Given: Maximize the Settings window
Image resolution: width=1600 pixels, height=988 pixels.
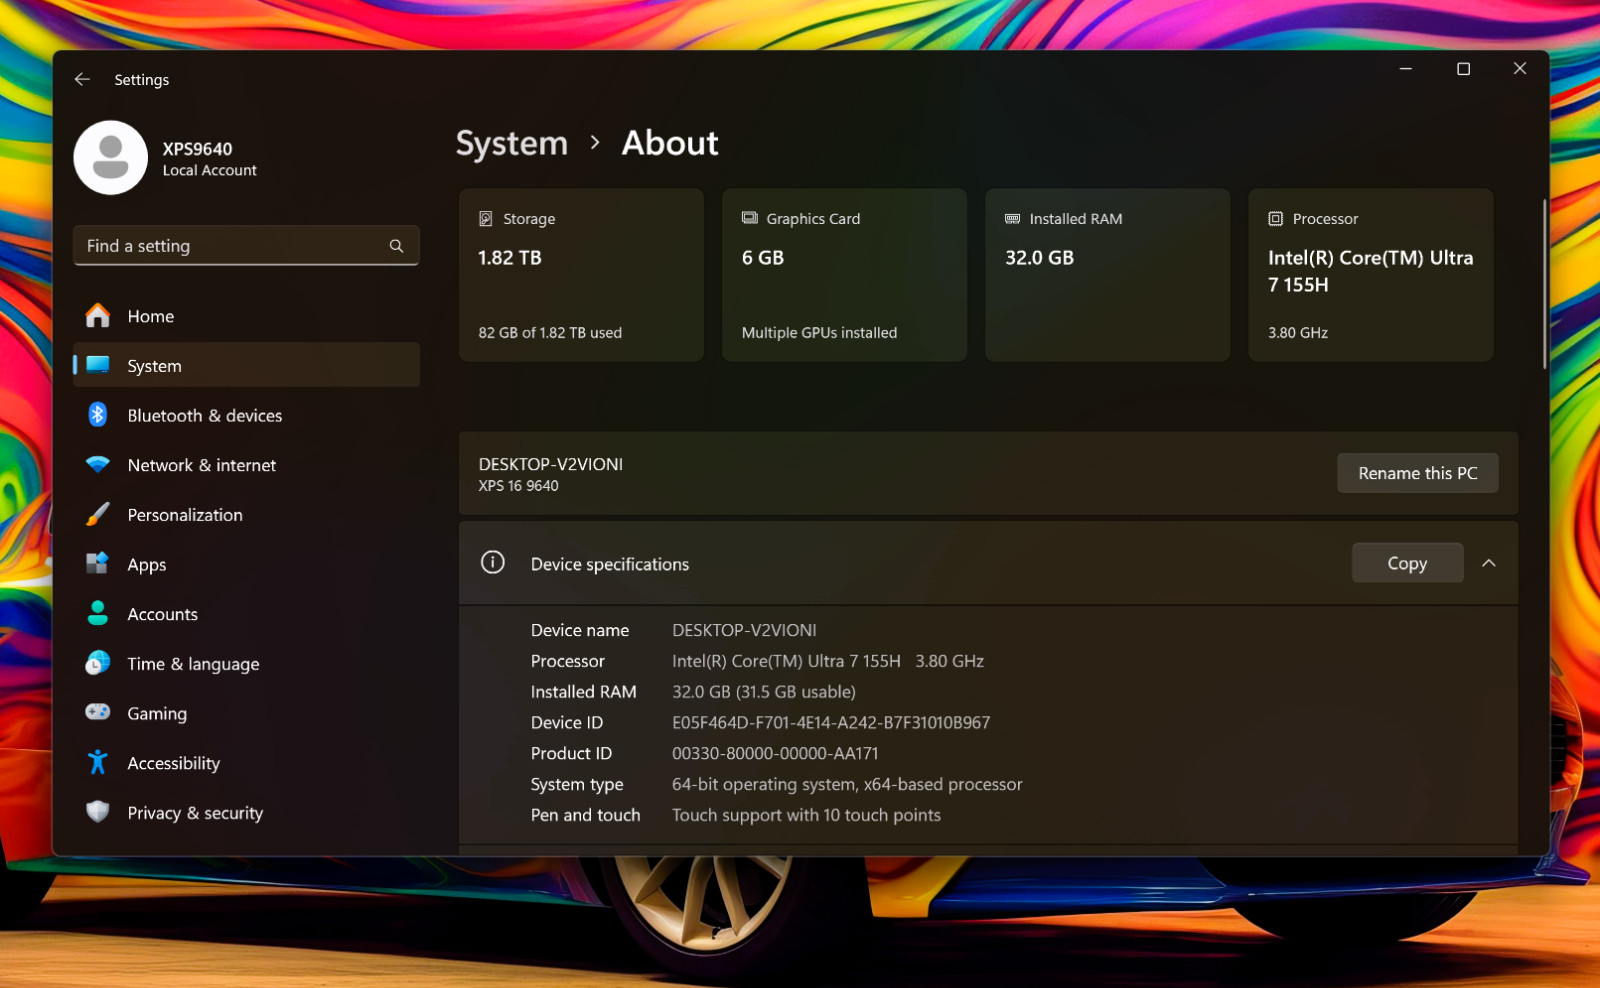Looking at the screenshot, I should (1463, 69).
